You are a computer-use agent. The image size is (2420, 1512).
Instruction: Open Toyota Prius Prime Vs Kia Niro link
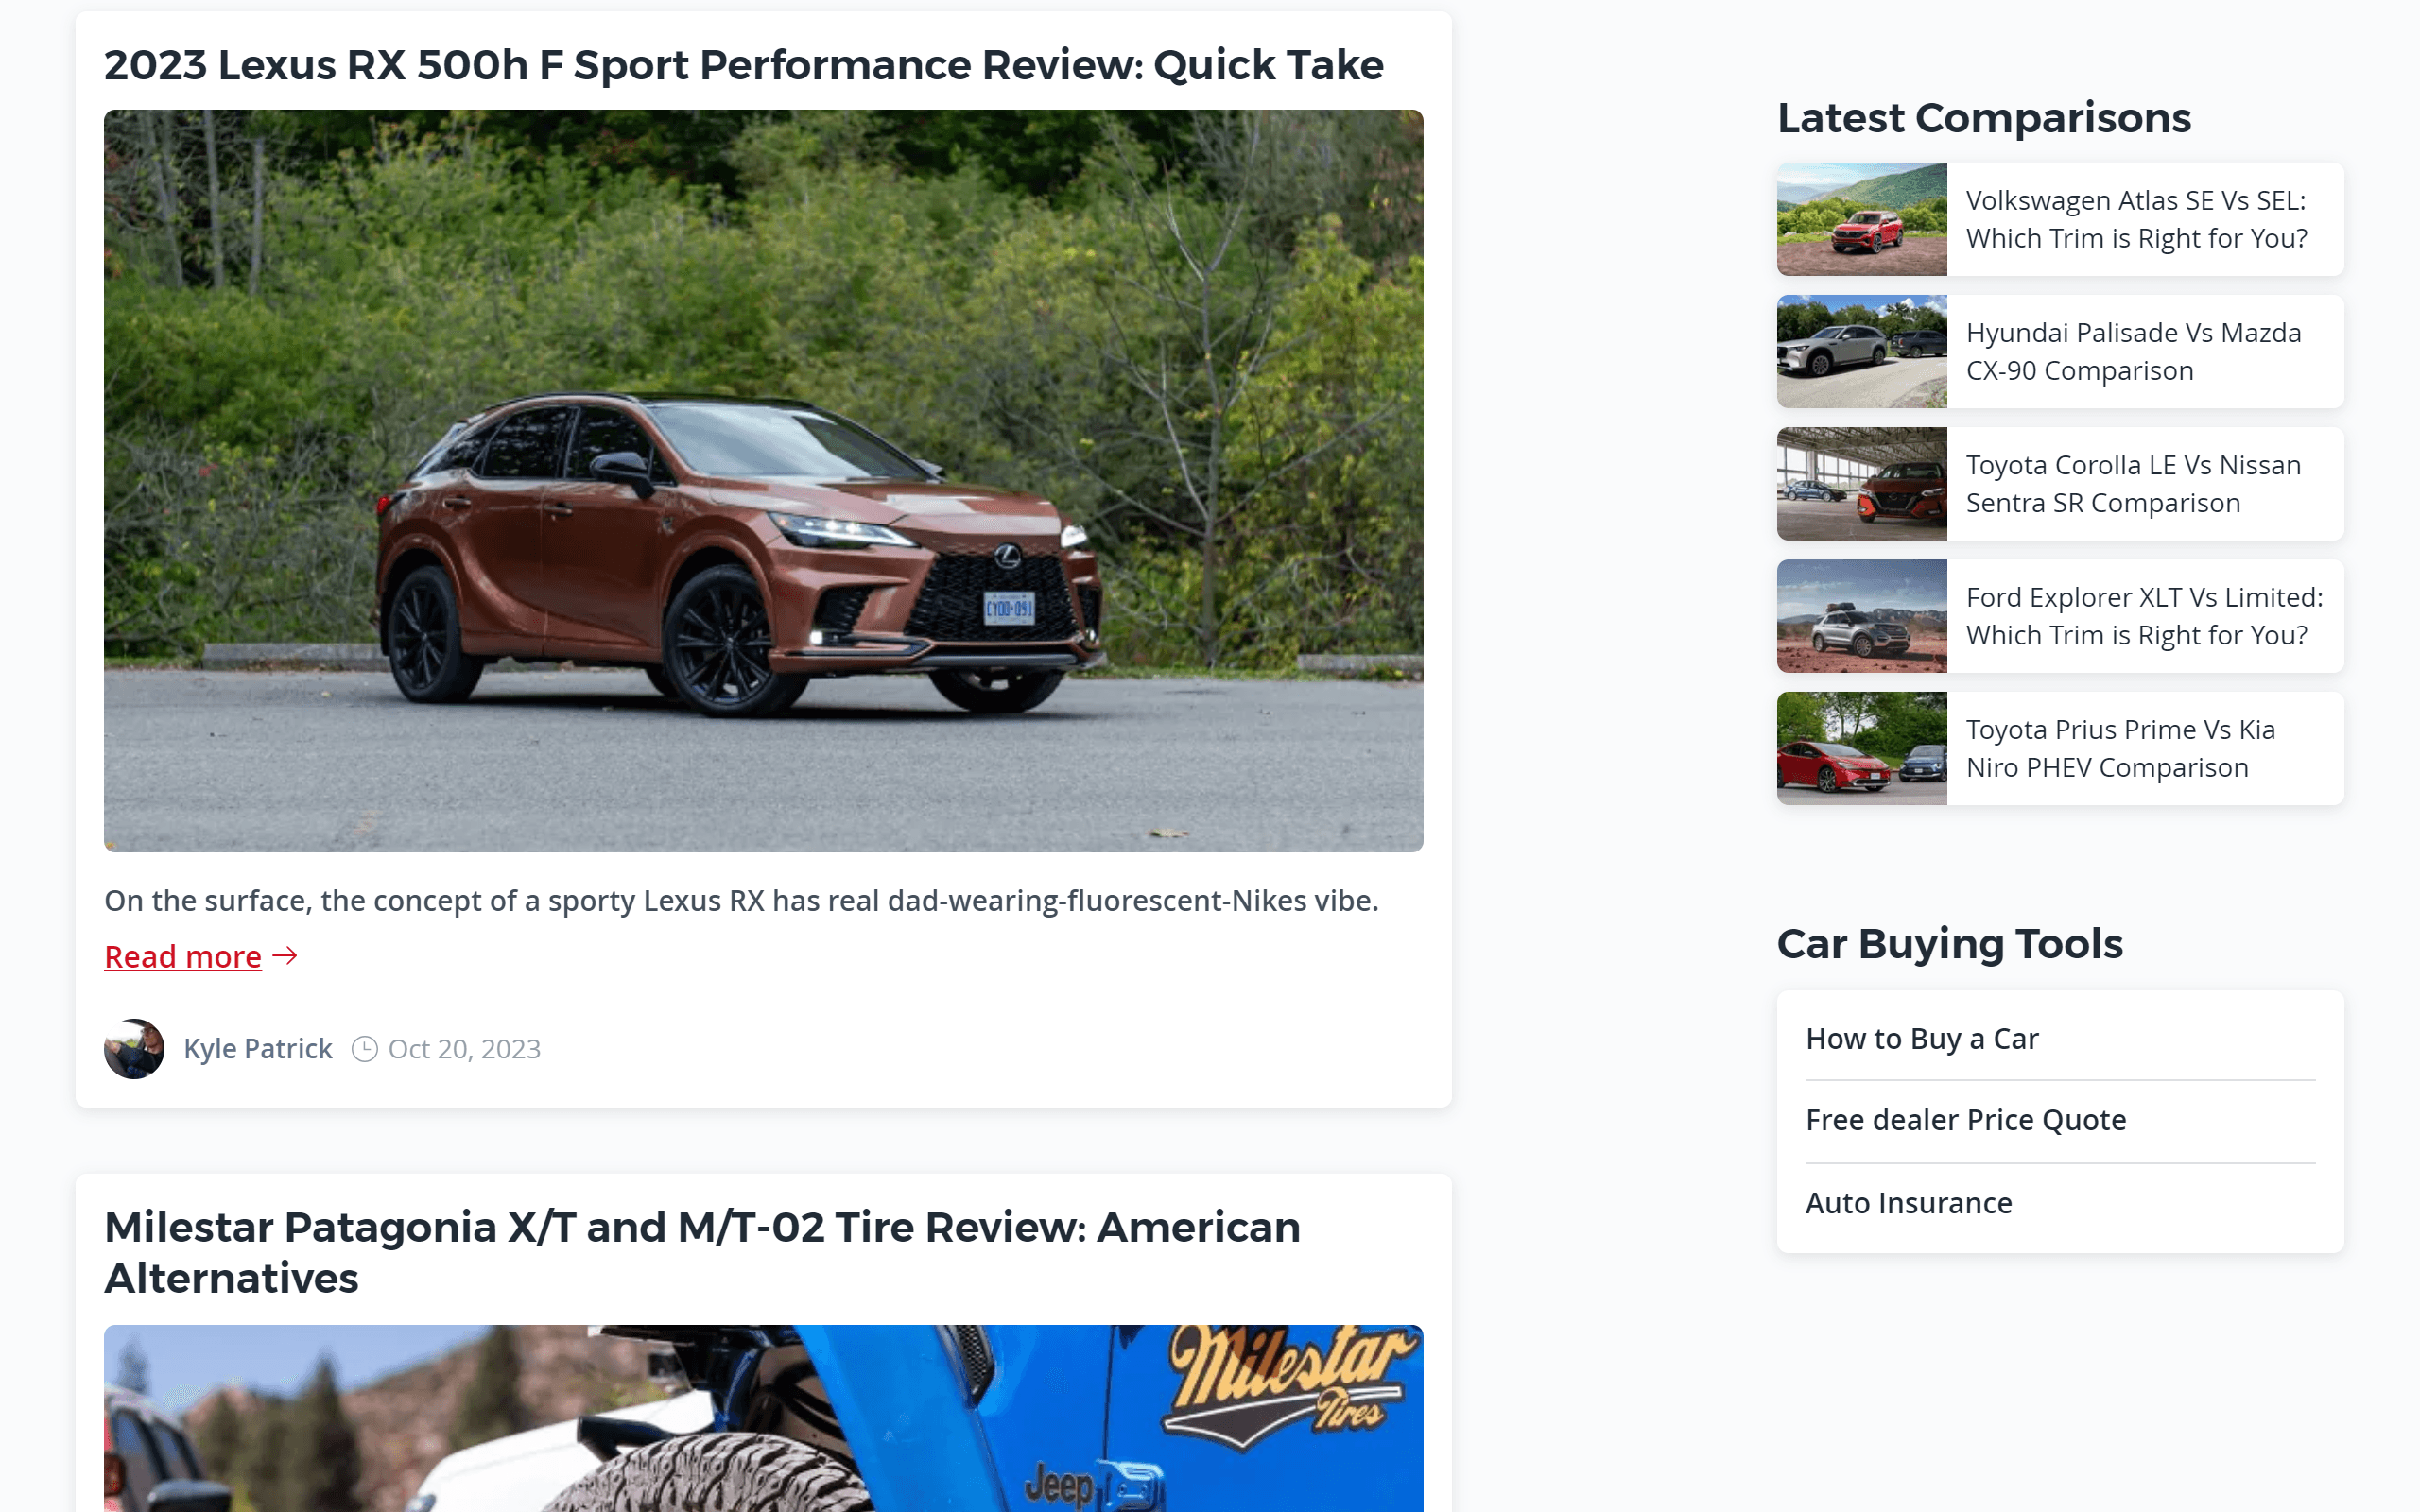point(2121,748)
